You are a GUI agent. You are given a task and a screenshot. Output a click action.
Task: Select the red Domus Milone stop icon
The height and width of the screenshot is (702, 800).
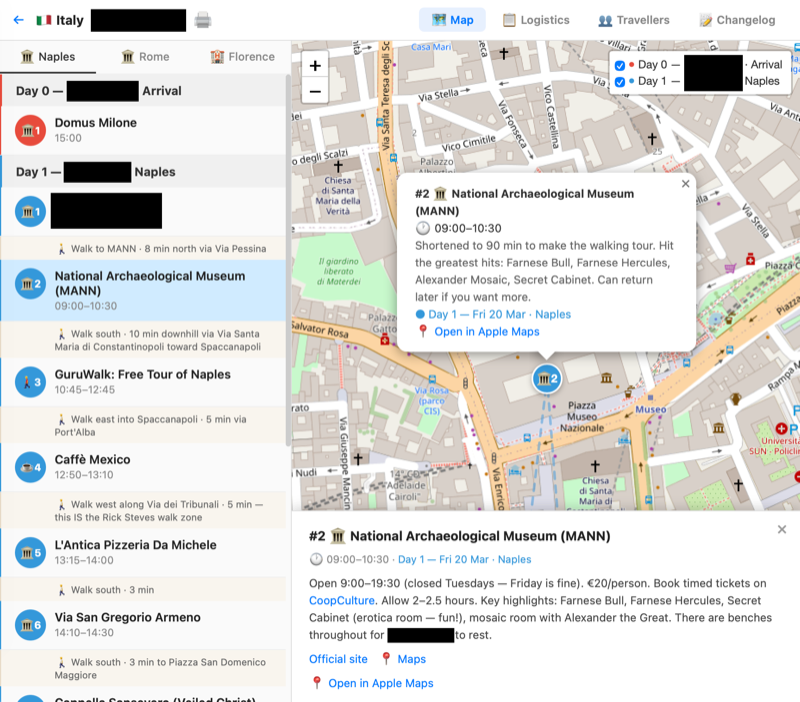(x=28, y=130)
